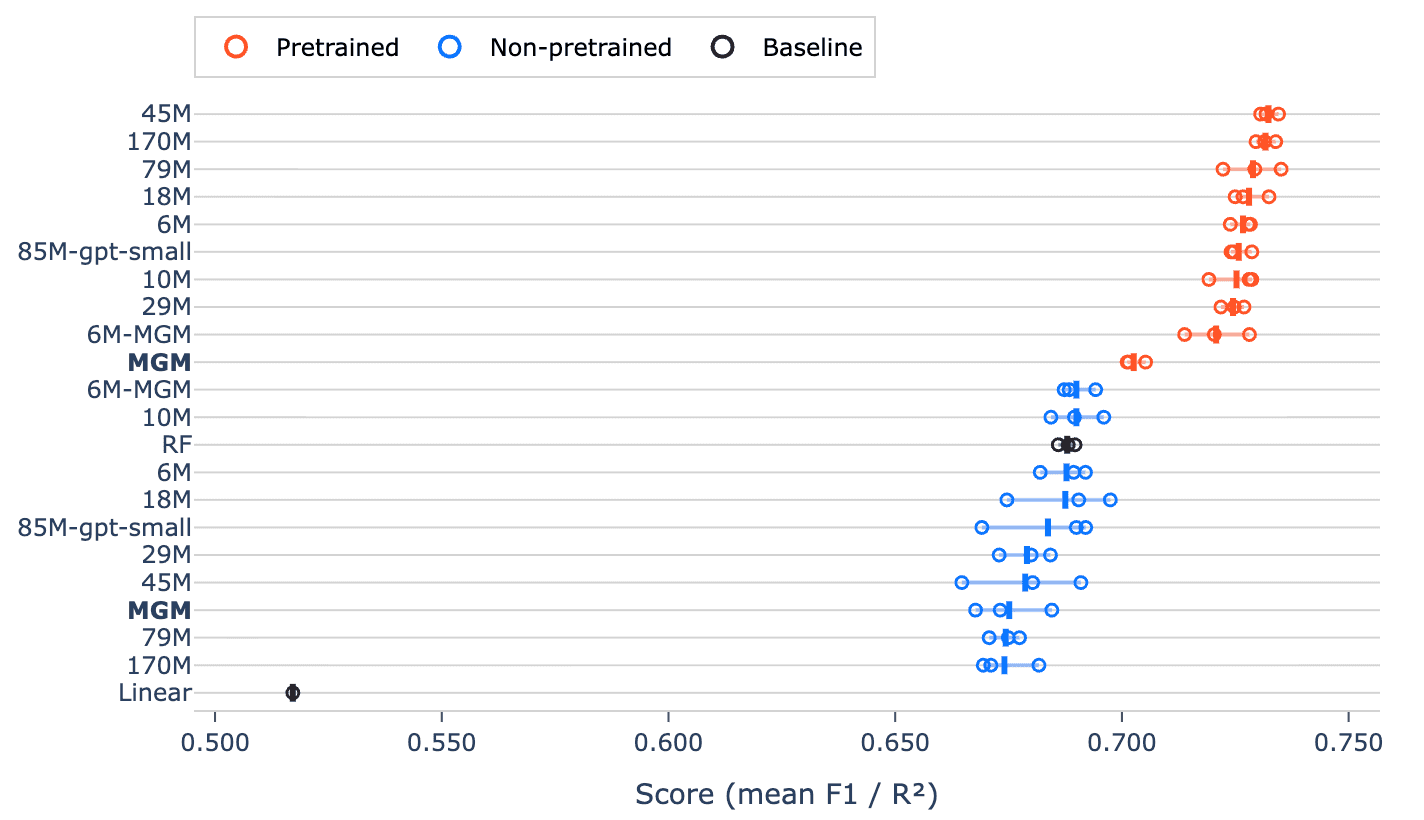Click the black Baseline legend circle
The image size is (1424, 820).
(723, 47)
